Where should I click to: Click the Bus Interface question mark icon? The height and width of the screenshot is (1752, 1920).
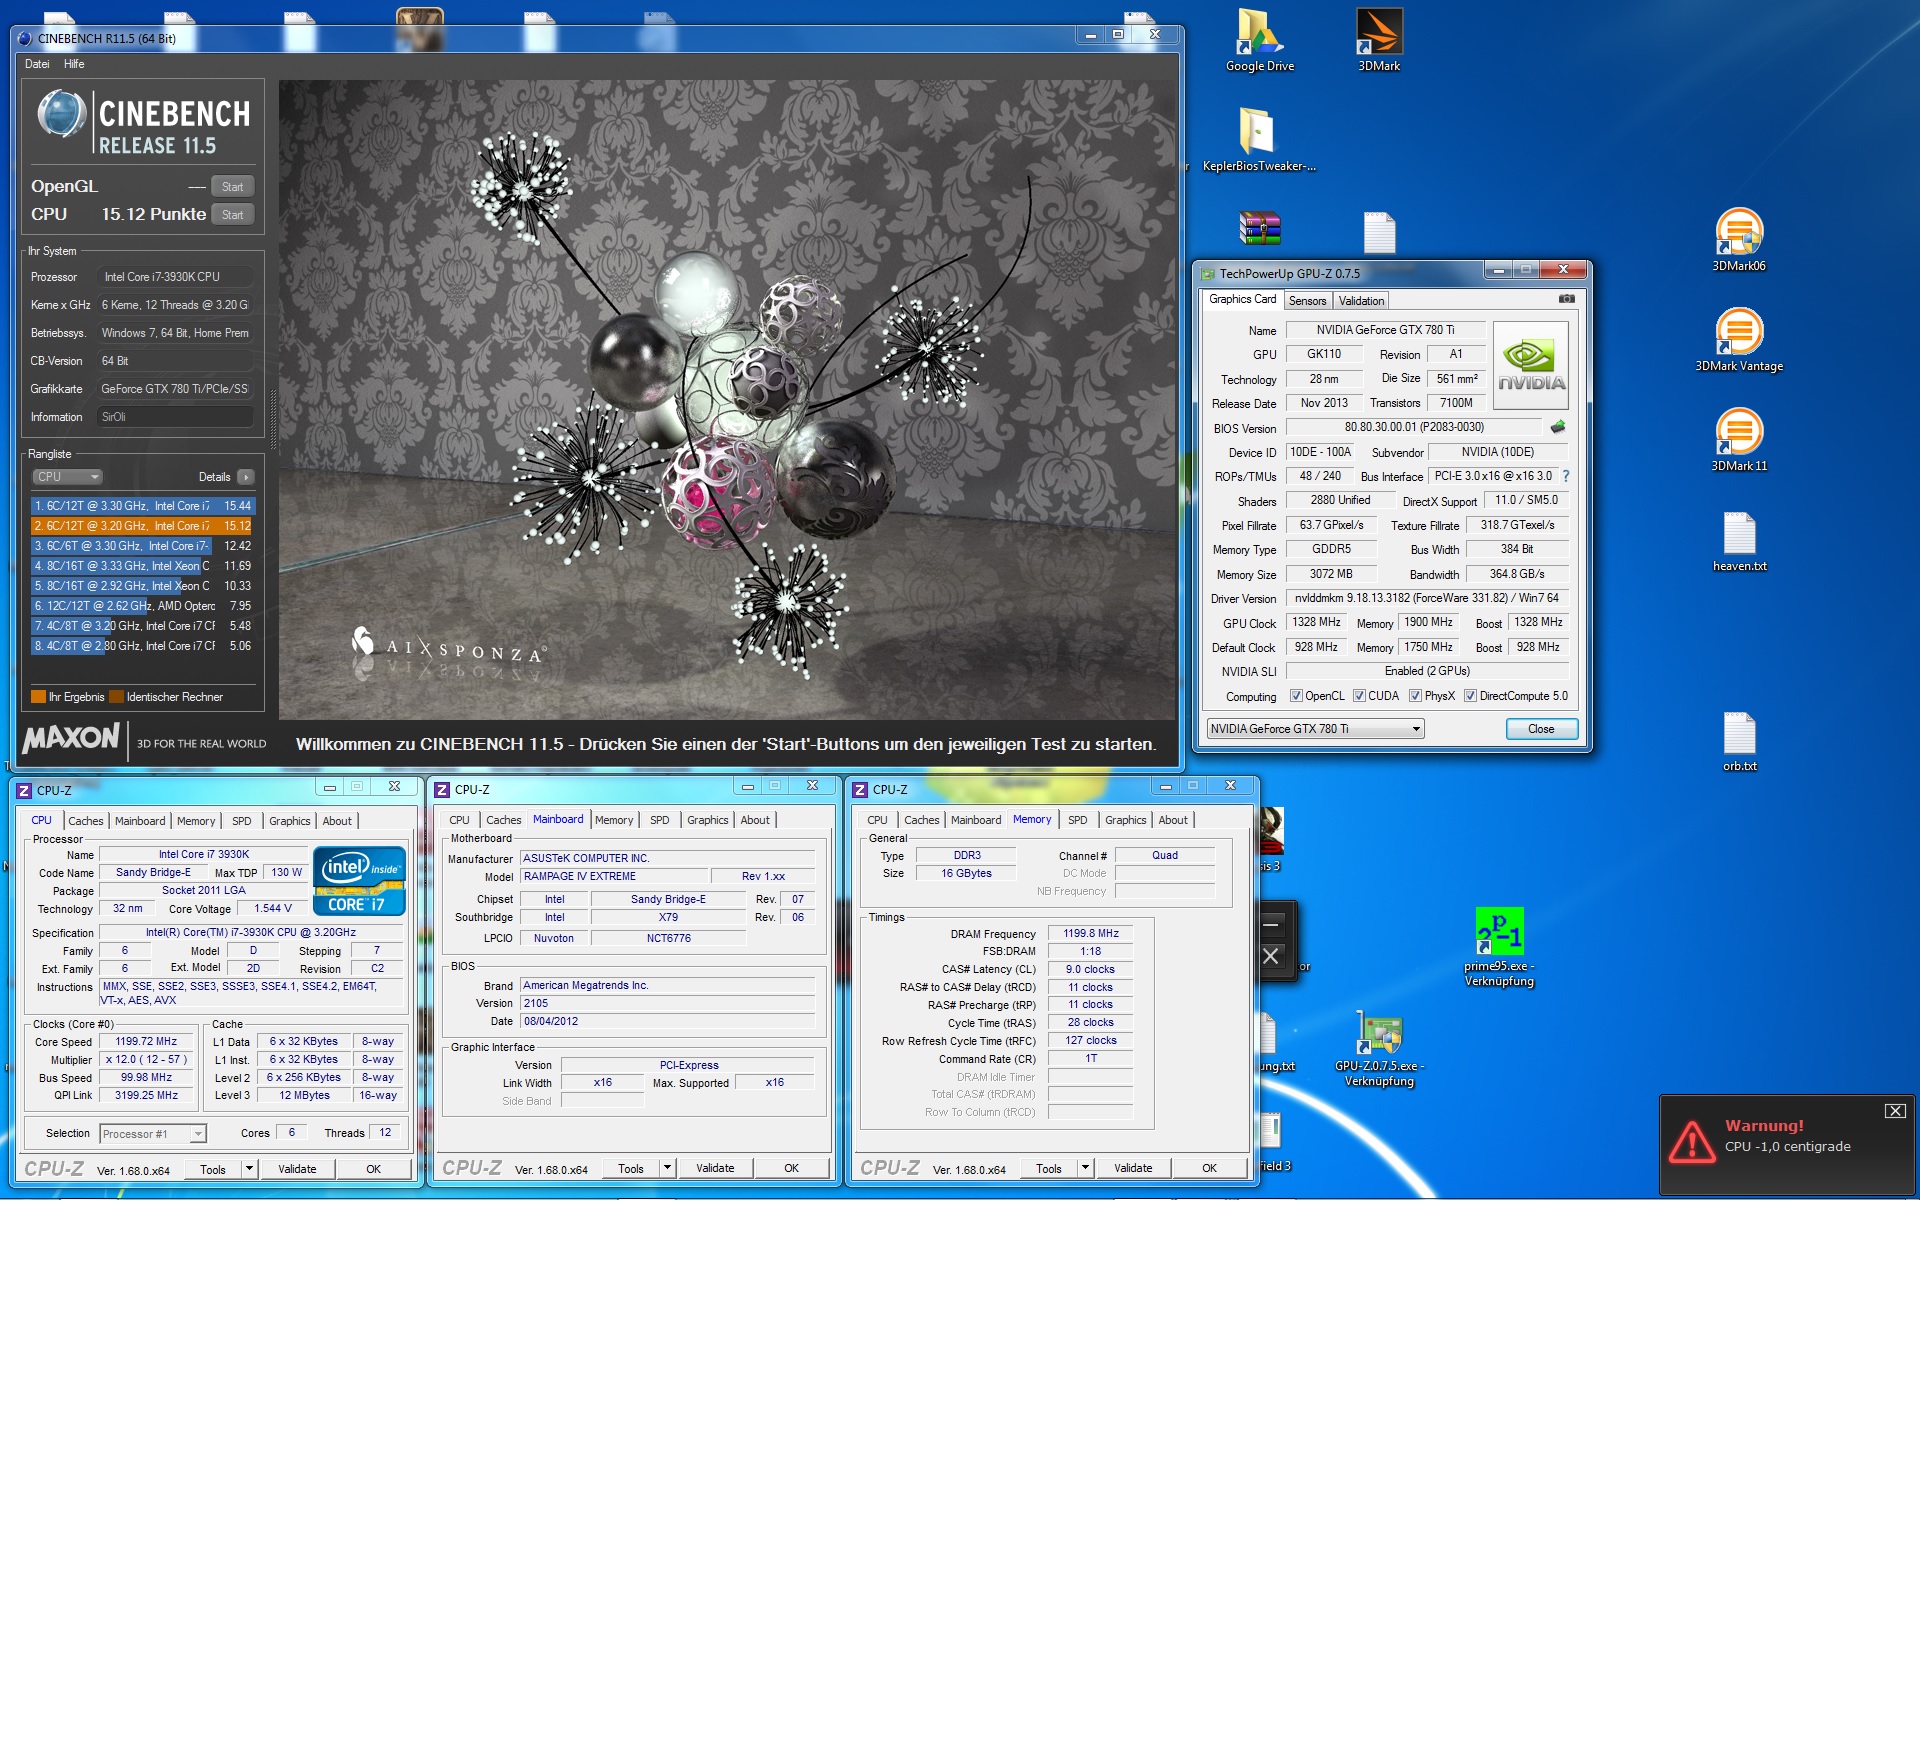pyautogui.click(x=1566, y=476)
